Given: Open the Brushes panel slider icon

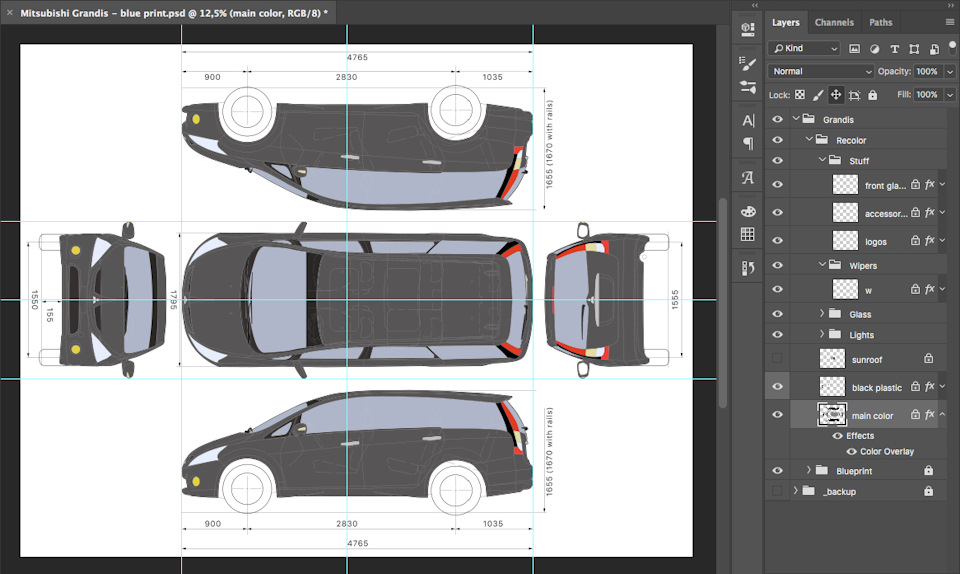Looking at the screenshot, I should coord(748,87).
